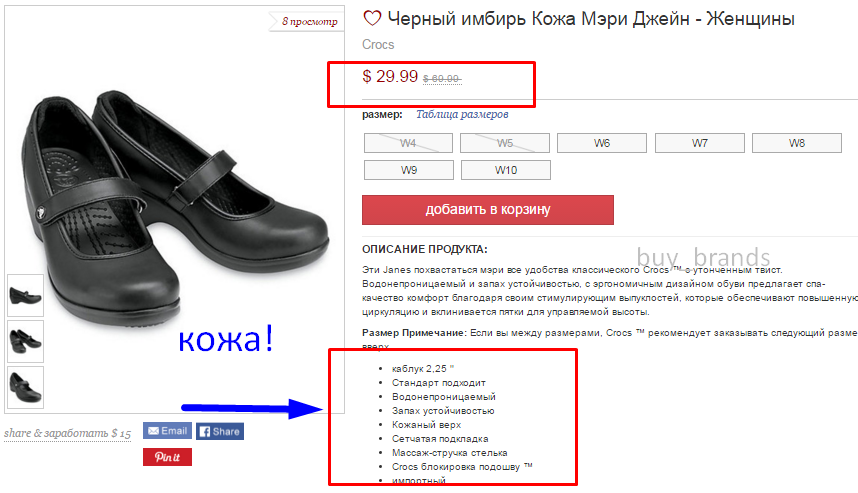Open the Crocs brand link
This screenshot has width=858, height=493.
(x=378, y=44)
